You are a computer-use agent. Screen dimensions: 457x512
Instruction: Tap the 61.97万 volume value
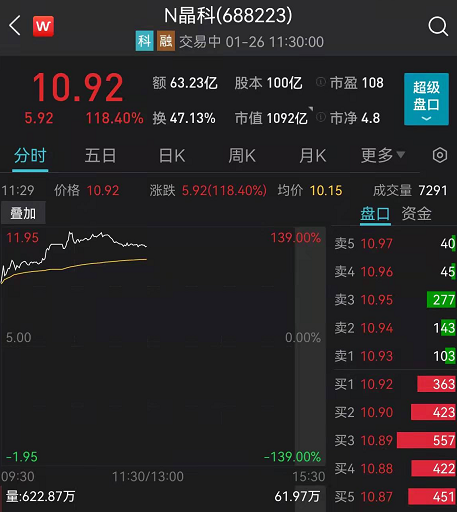point(297,497)
